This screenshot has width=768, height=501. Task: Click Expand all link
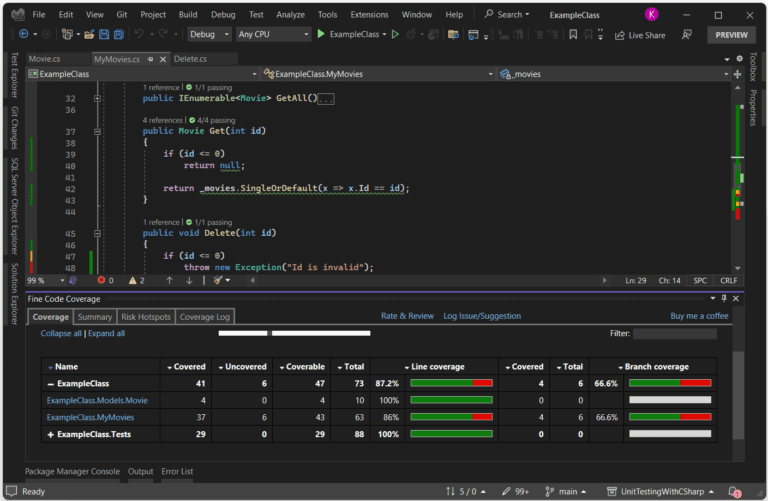(x=106, y=334)
